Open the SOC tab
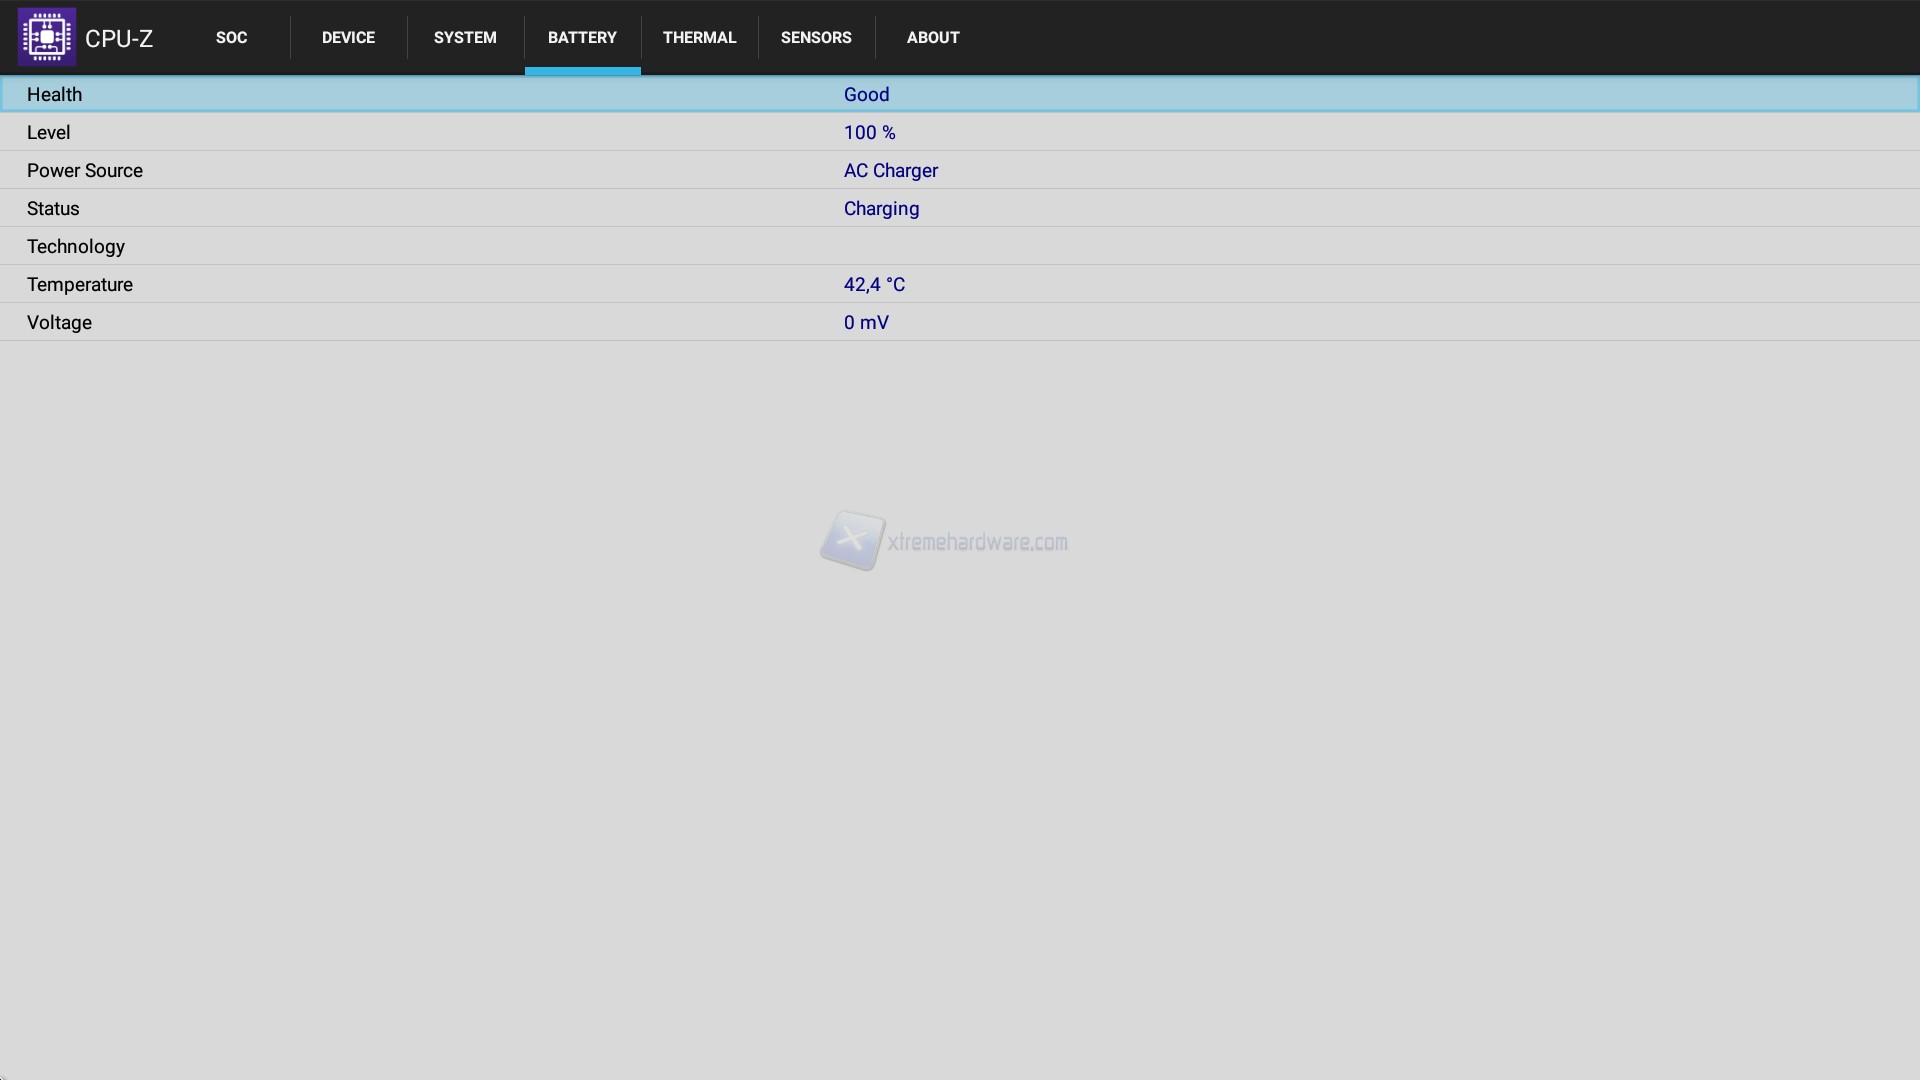 (231, 37)
